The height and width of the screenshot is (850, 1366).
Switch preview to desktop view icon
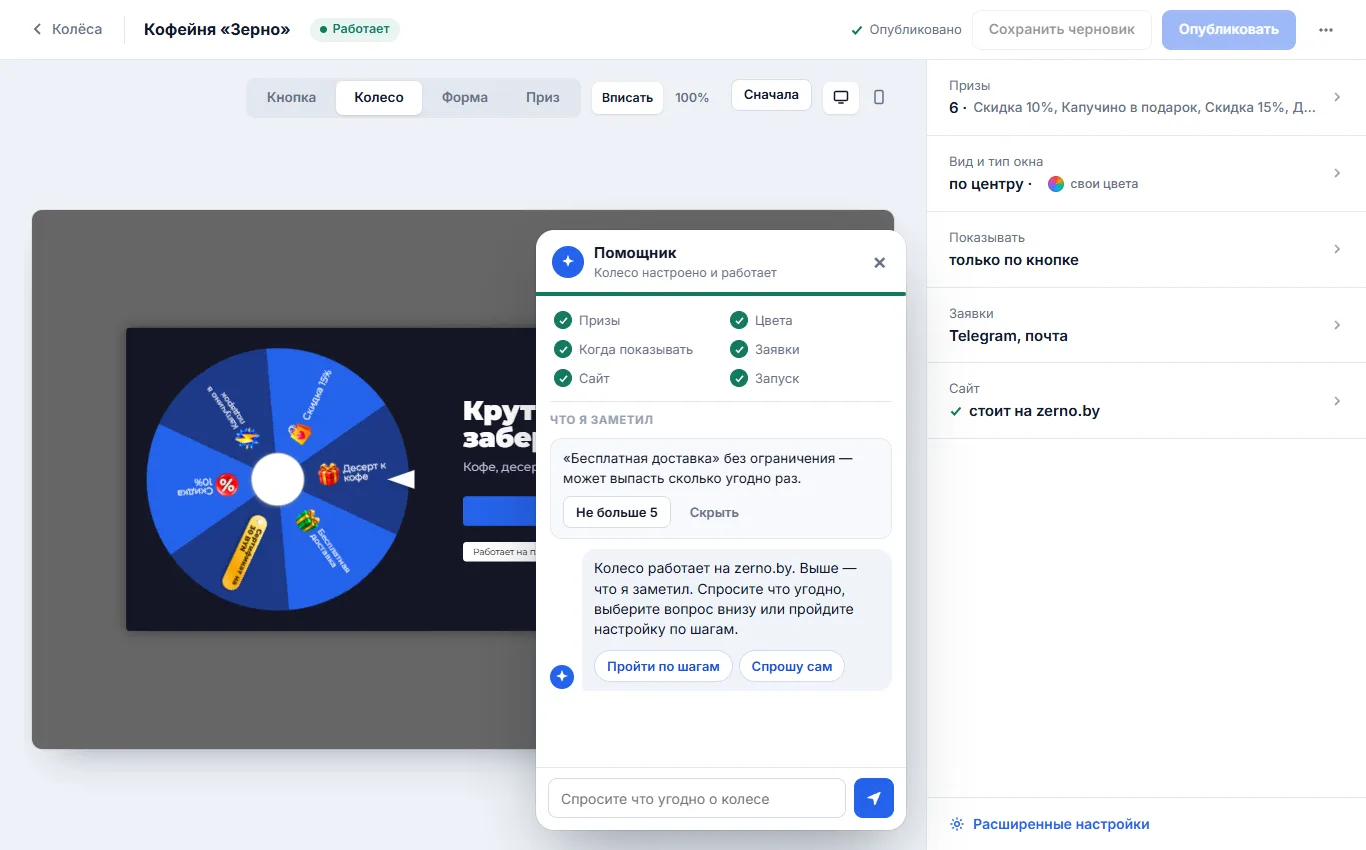(x=841, y=97)
